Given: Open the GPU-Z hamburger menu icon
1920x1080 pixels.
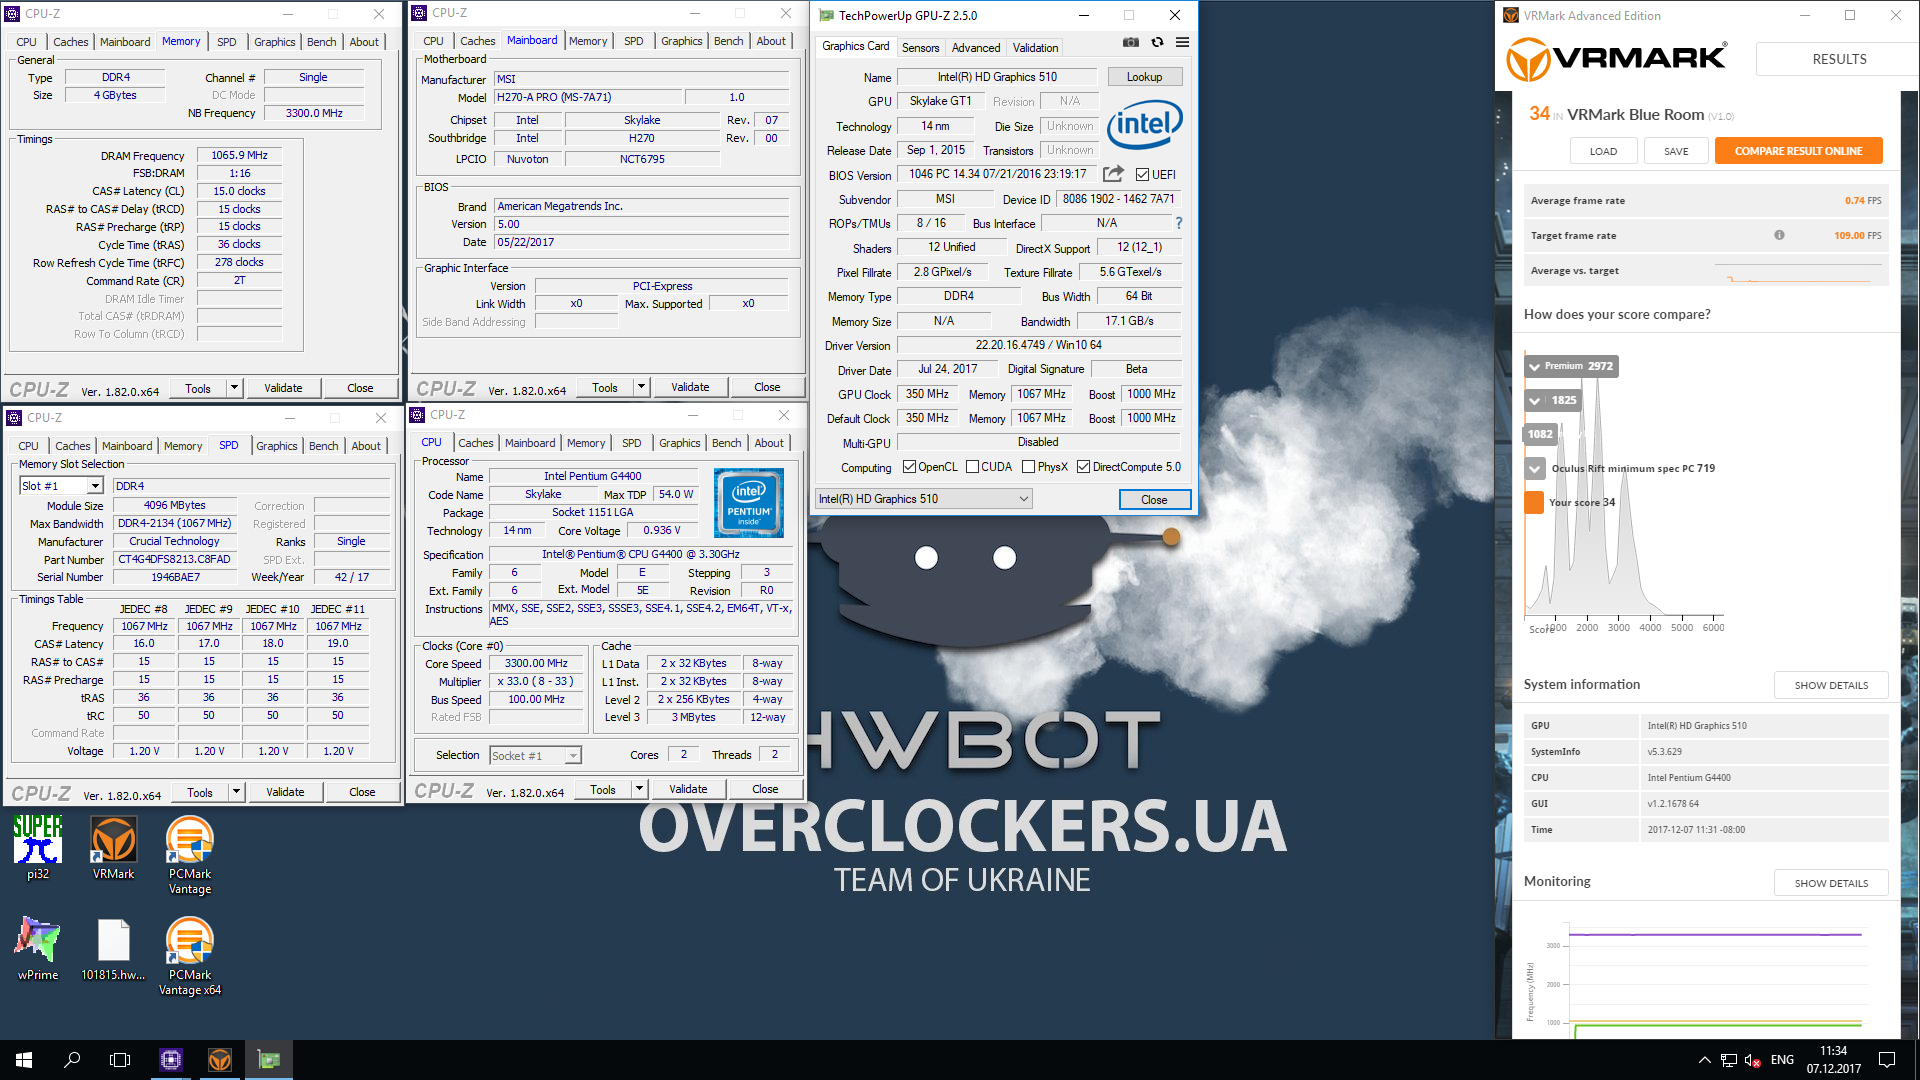Looking at the screenshot, I should click(x=1182, y=43).
